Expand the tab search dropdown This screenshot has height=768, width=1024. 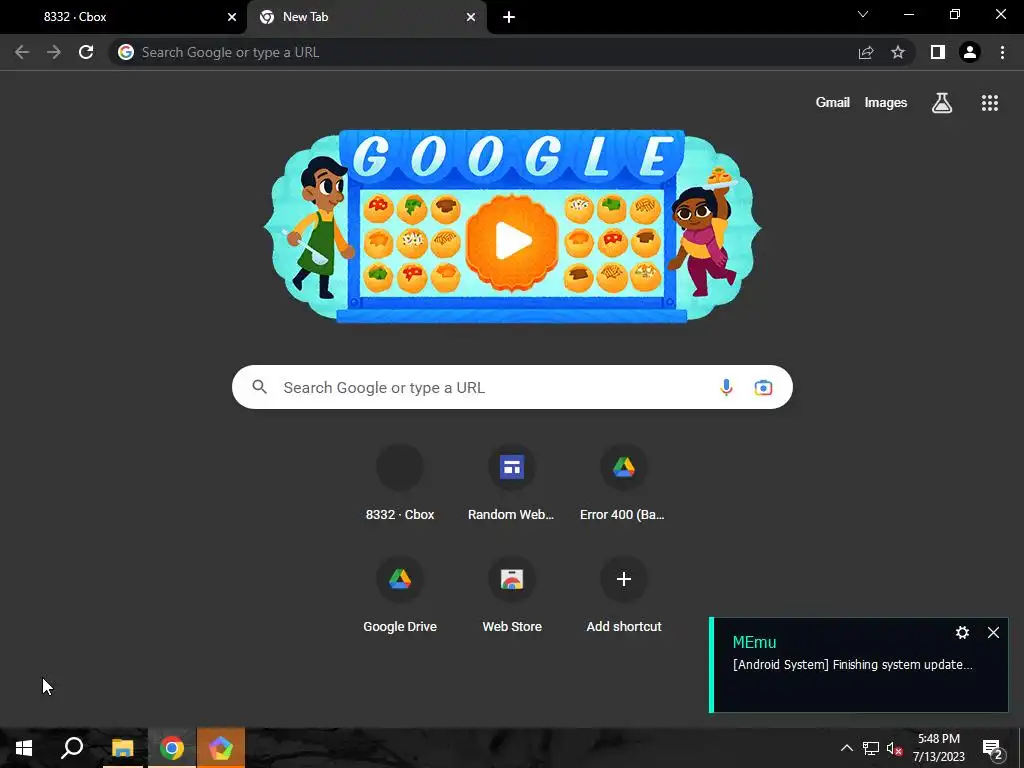pos(863,14)
